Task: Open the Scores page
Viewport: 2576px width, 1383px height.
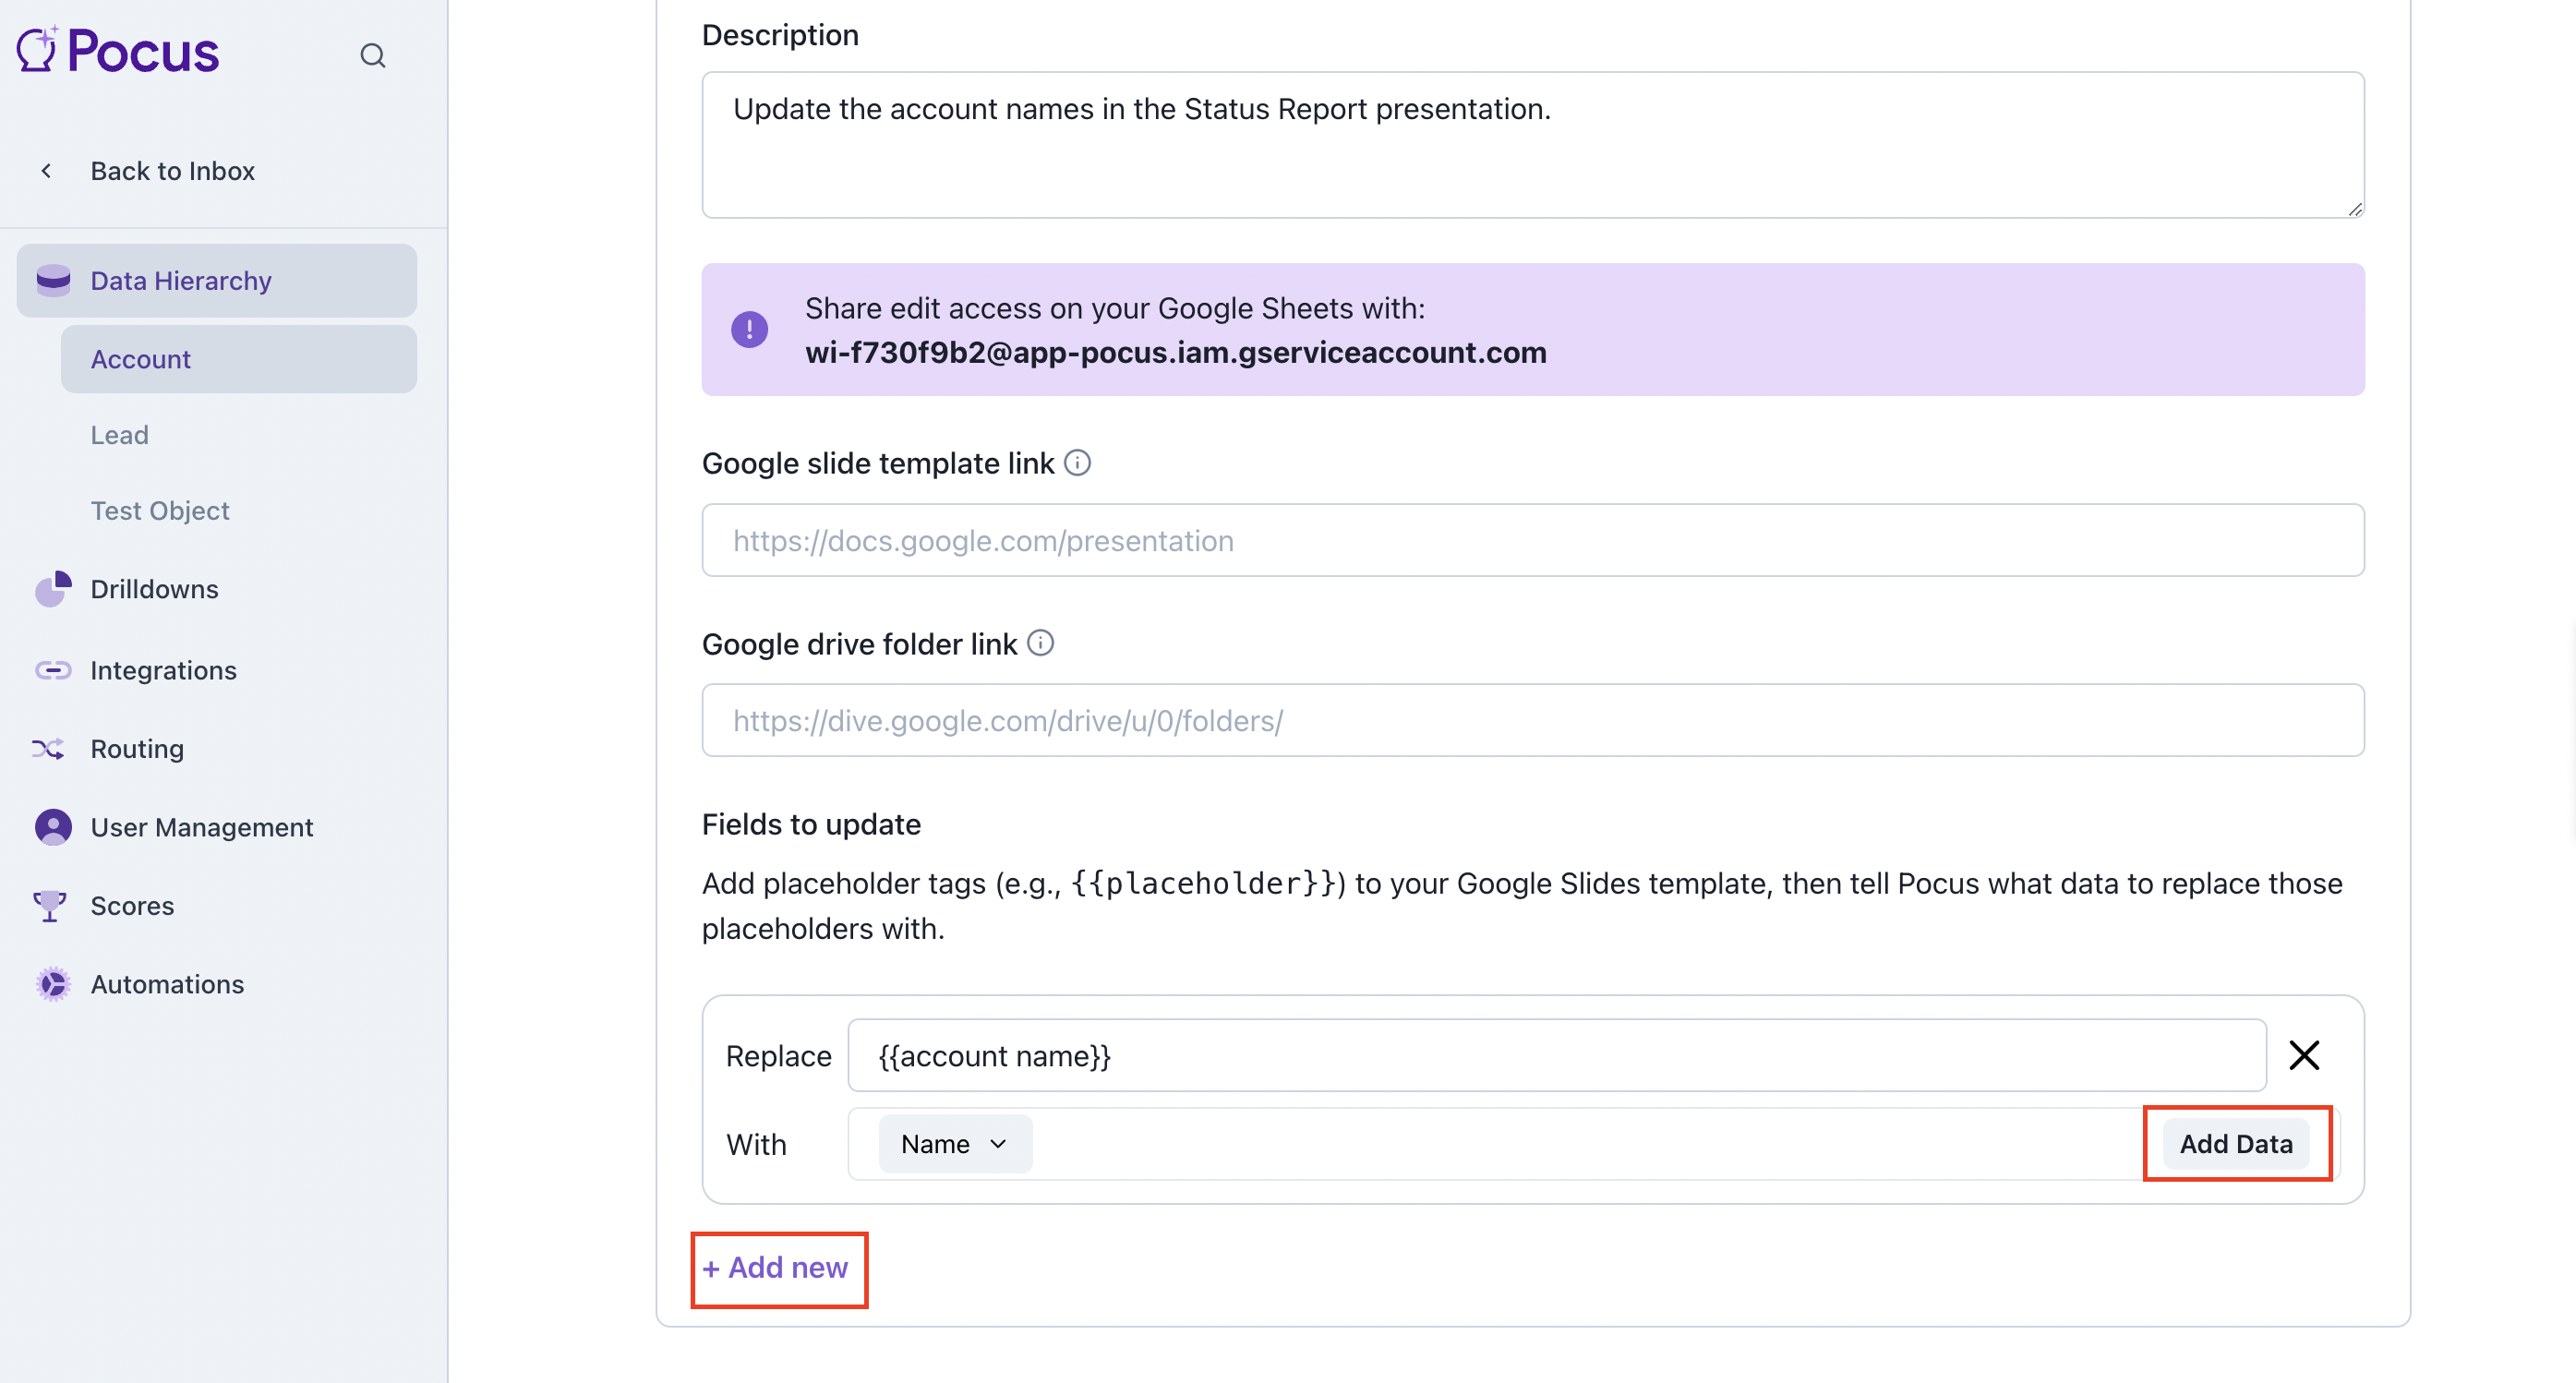Action: point(132,906)
